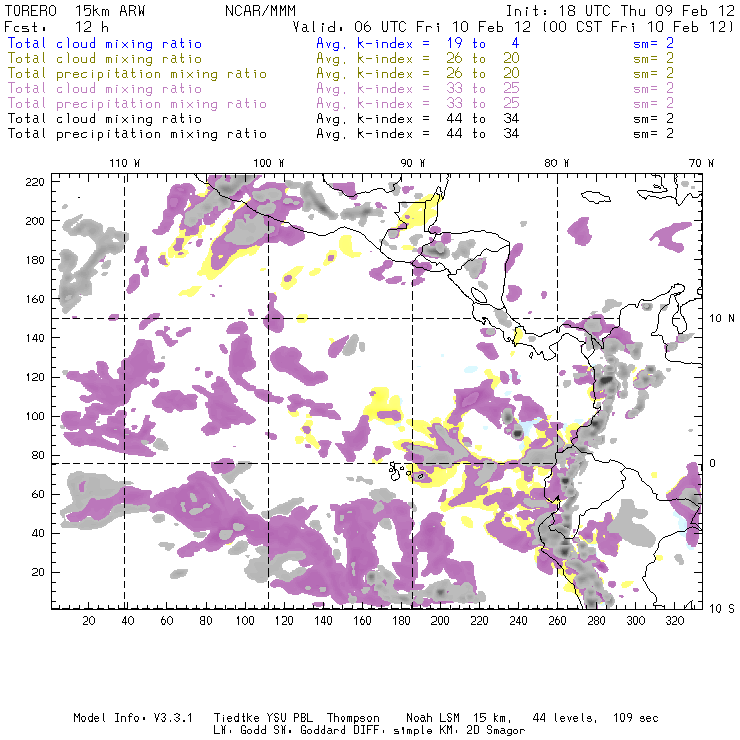The height and width of the screenshot is (740, 740).
Task: Click the black 'Total precipitation mixing ratio' legend line
Action: point(137,134)
